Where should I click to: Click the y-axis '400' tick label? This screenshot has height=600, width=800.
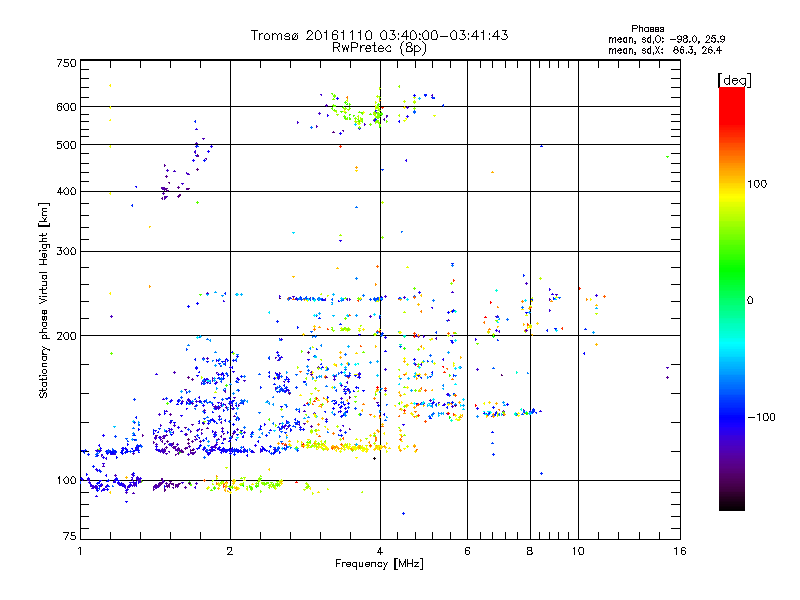[66, 192]
